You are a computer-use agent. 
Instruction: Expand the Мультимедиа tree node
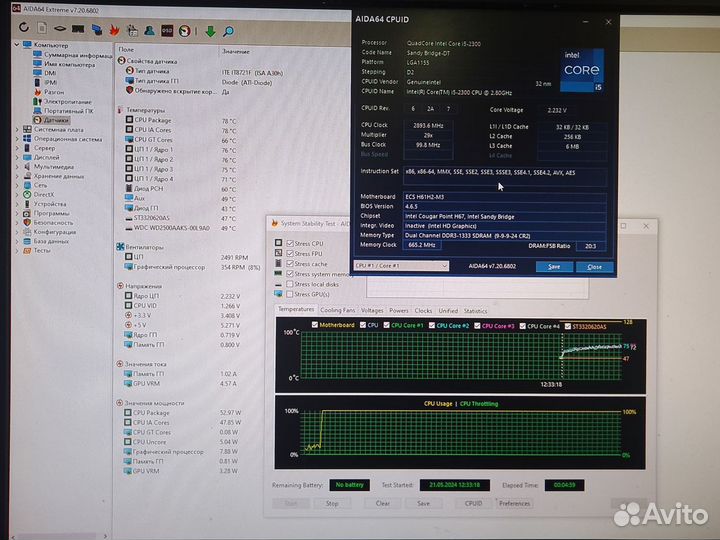(17, 167)
